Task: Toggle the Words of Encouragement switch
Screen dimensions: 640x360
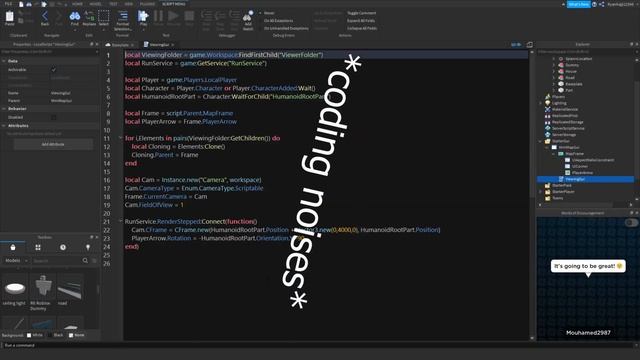Action: 631,222
